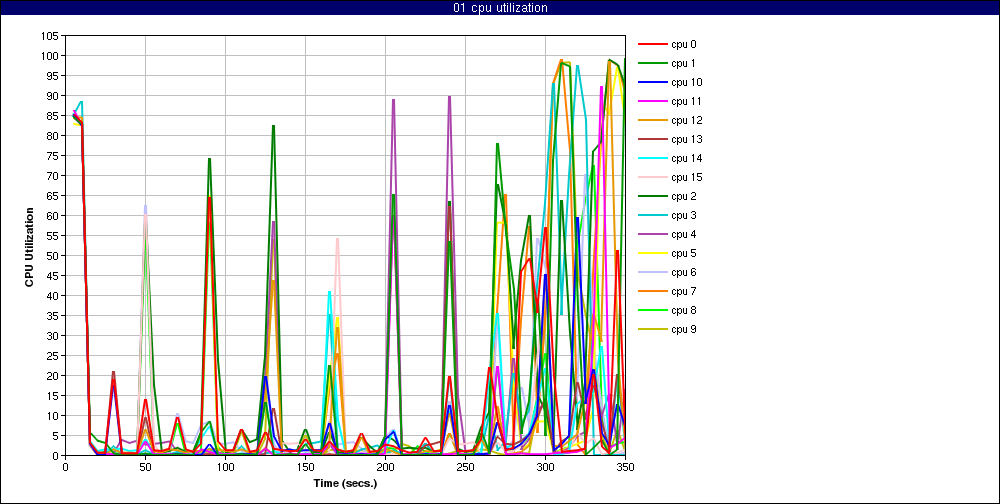Click the 300 tick on the time axis
This screenshot has width=1000, height=504.
click(545, 466)
